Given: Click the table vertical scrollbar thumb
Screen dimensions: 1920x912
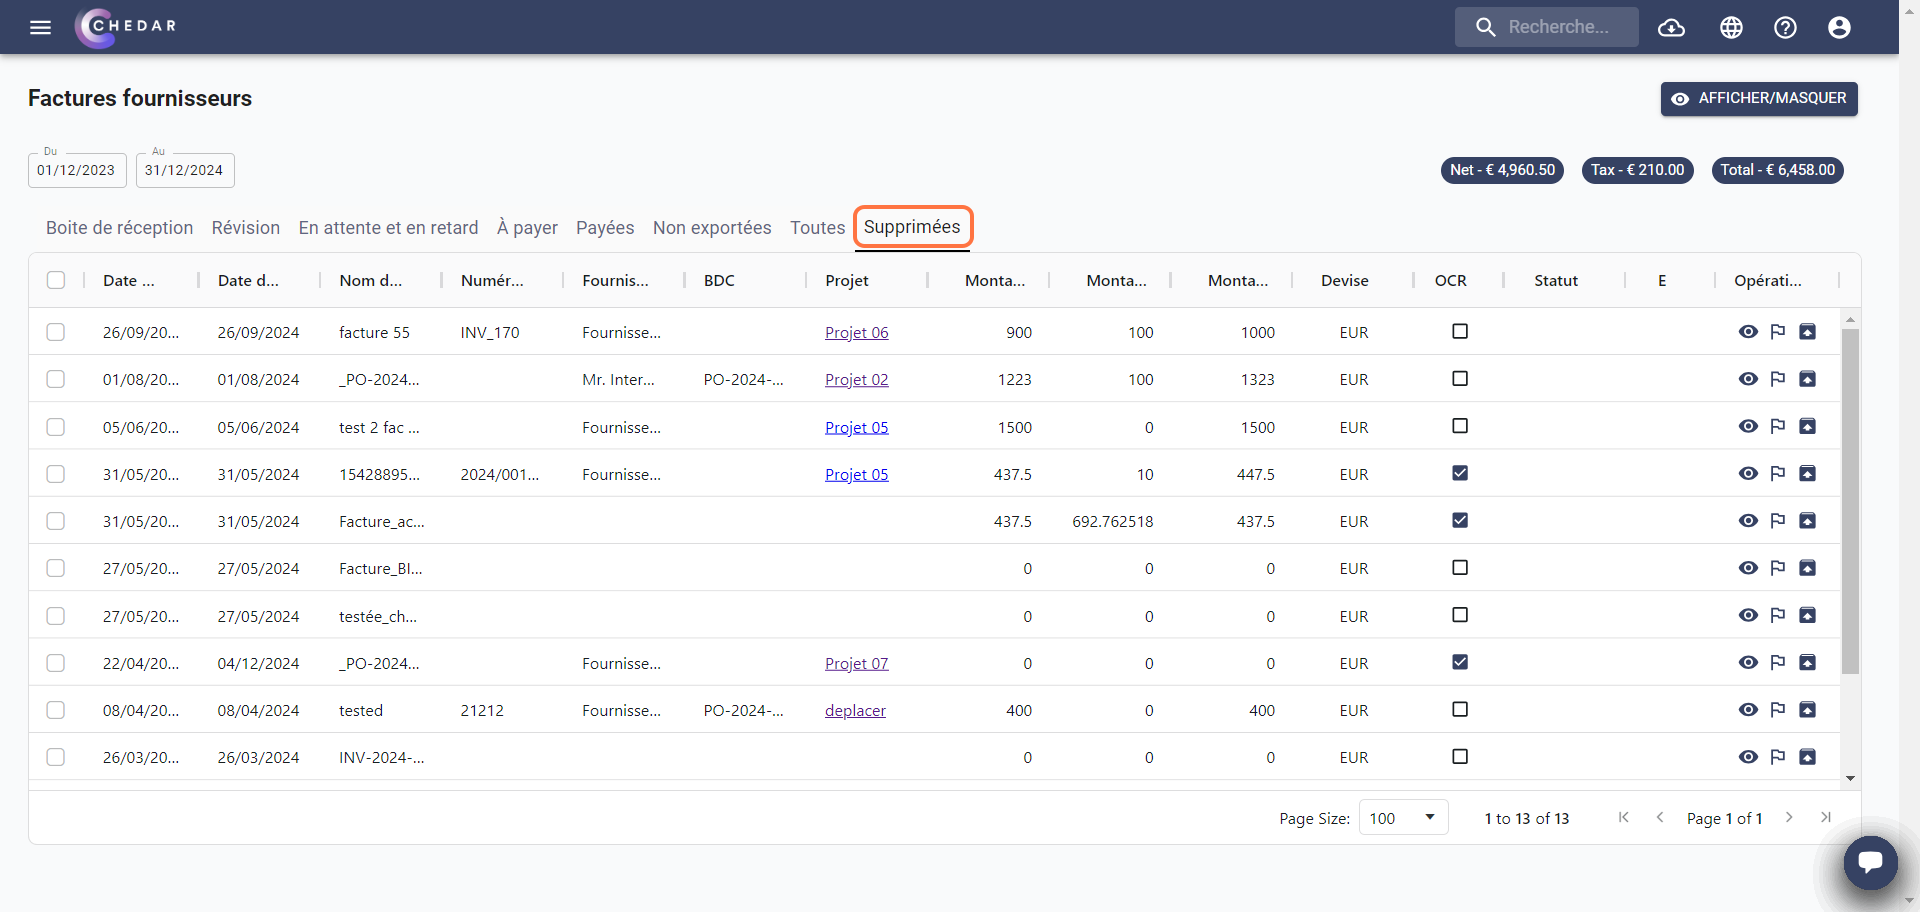Looking at the screenshot, I should [x=1850, y=501].
